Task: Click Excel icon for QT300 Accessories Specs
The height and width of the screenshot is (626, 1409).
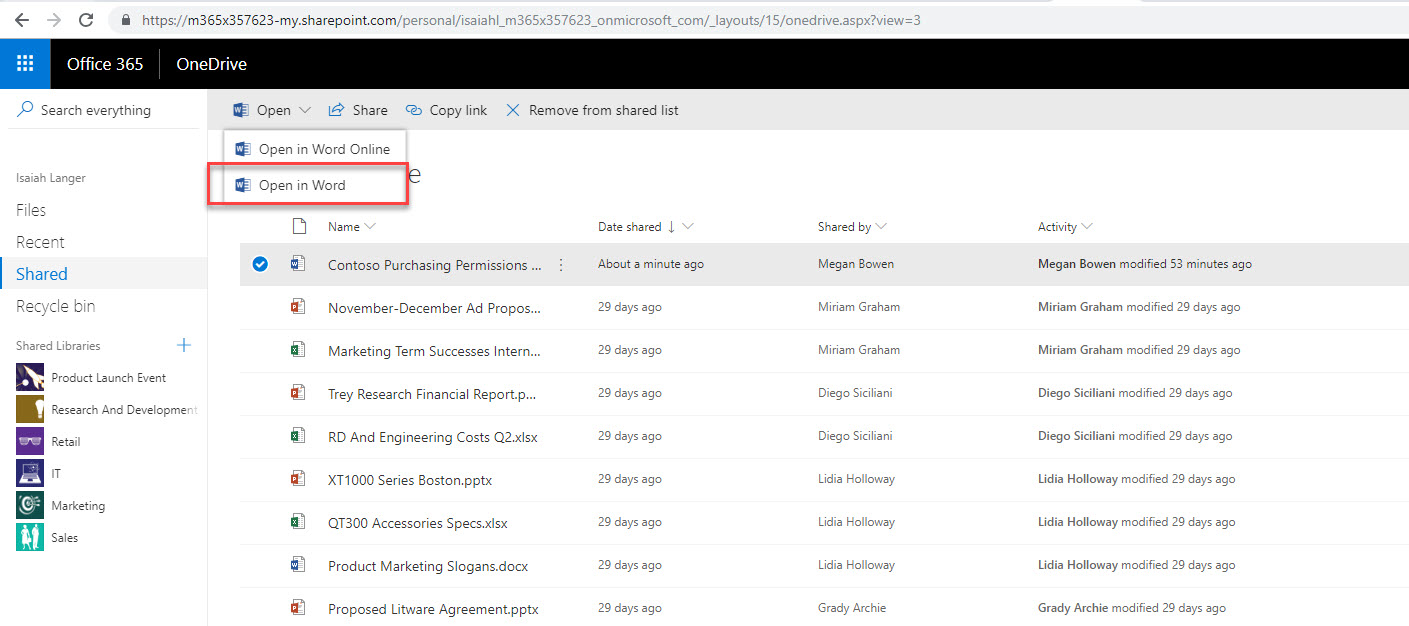Action: point(297,522)
